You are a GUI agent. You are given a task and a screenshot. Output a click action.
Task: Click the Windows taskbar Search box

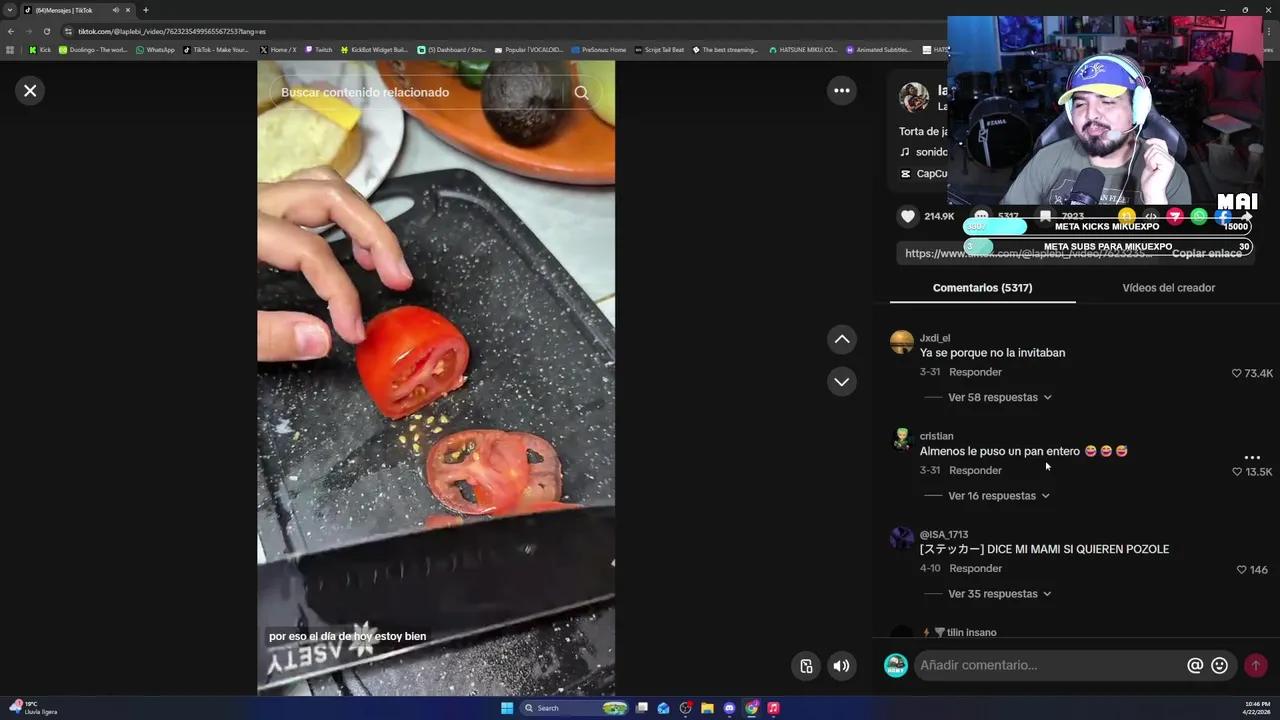click(x=575, y=708)
